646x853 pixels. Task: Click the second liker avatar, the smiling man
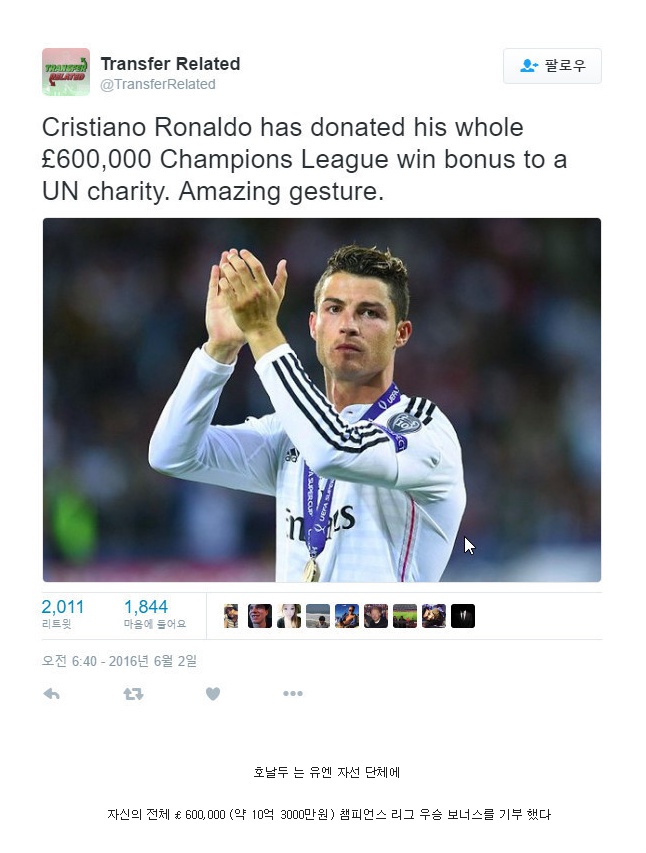pos(260,616)
